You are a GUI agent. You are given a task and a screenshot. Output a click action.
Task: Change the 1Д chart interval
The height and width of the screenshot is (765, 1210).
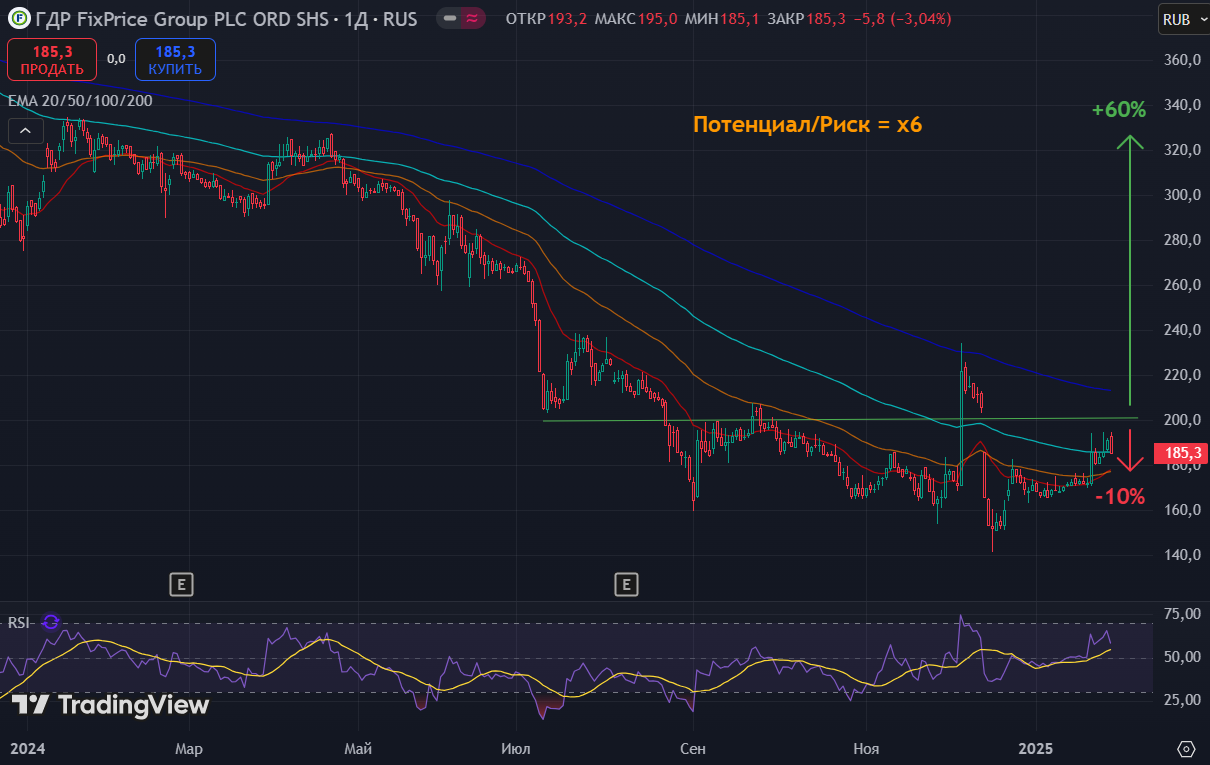pos(356,19)
